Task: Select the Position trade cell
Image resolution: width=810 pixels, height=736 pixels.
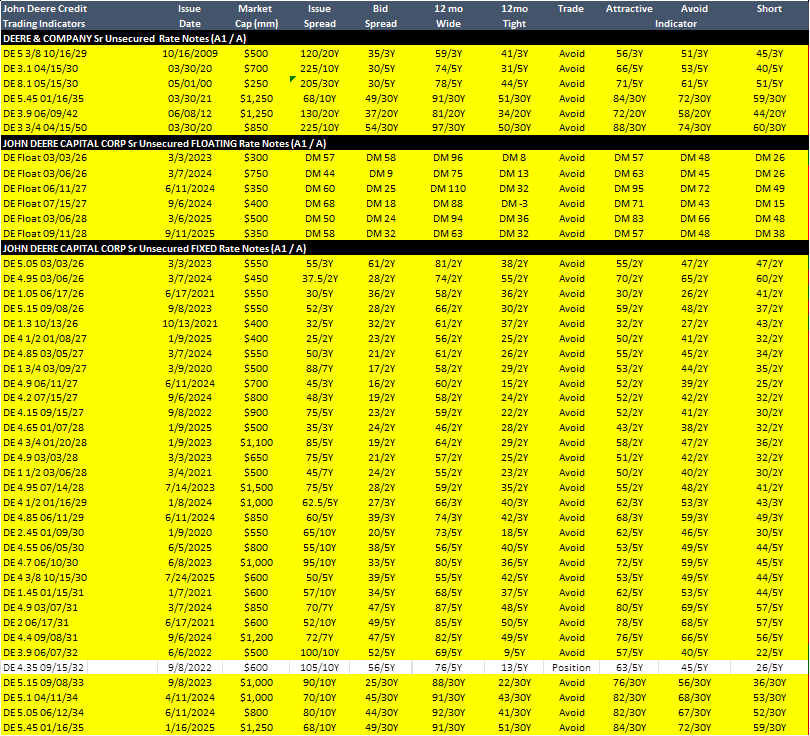Action: (x=571, y=667)
